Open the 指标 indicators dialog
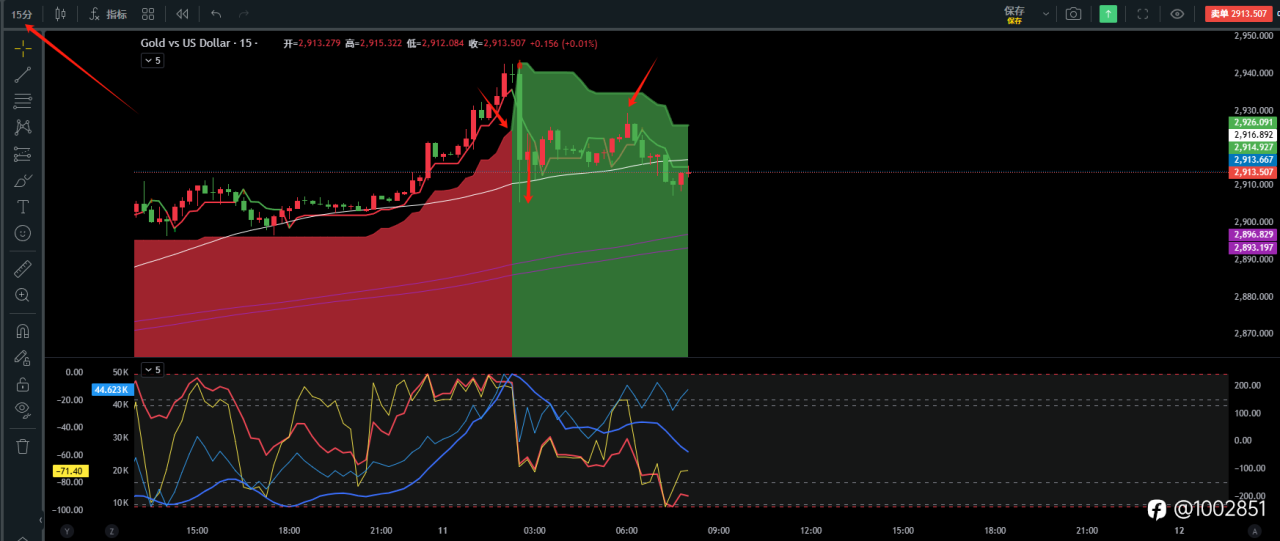This screenshot has height=541, width=1280. (x=108, y=14)
